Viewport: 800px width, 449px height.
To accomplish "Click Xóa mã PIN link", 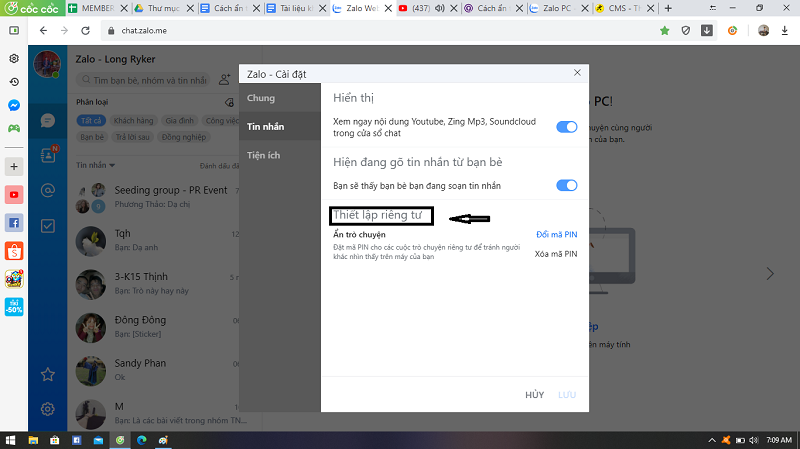I will [x=556, y=254].
